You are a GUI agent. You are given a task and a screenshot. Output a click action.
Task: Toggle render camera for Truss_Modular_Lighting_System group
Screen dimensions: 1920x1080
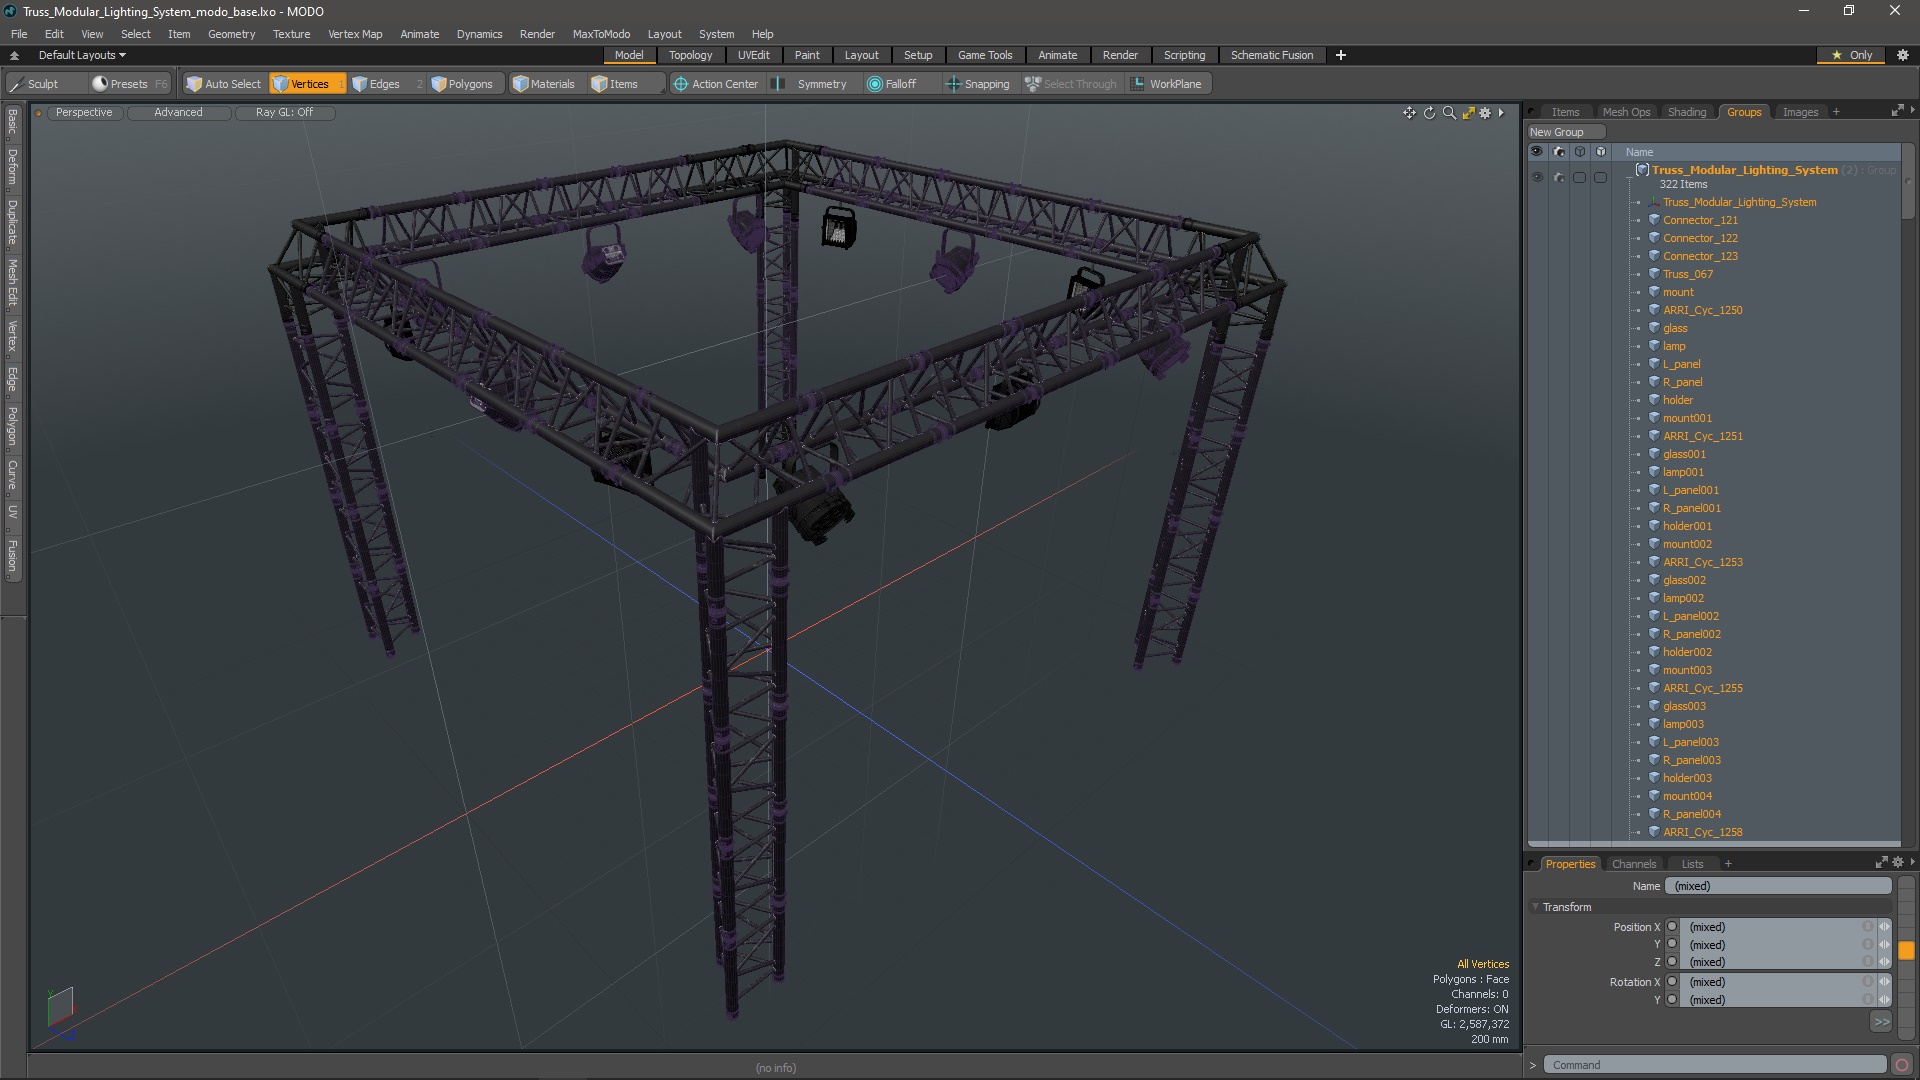click(1559, 177)
